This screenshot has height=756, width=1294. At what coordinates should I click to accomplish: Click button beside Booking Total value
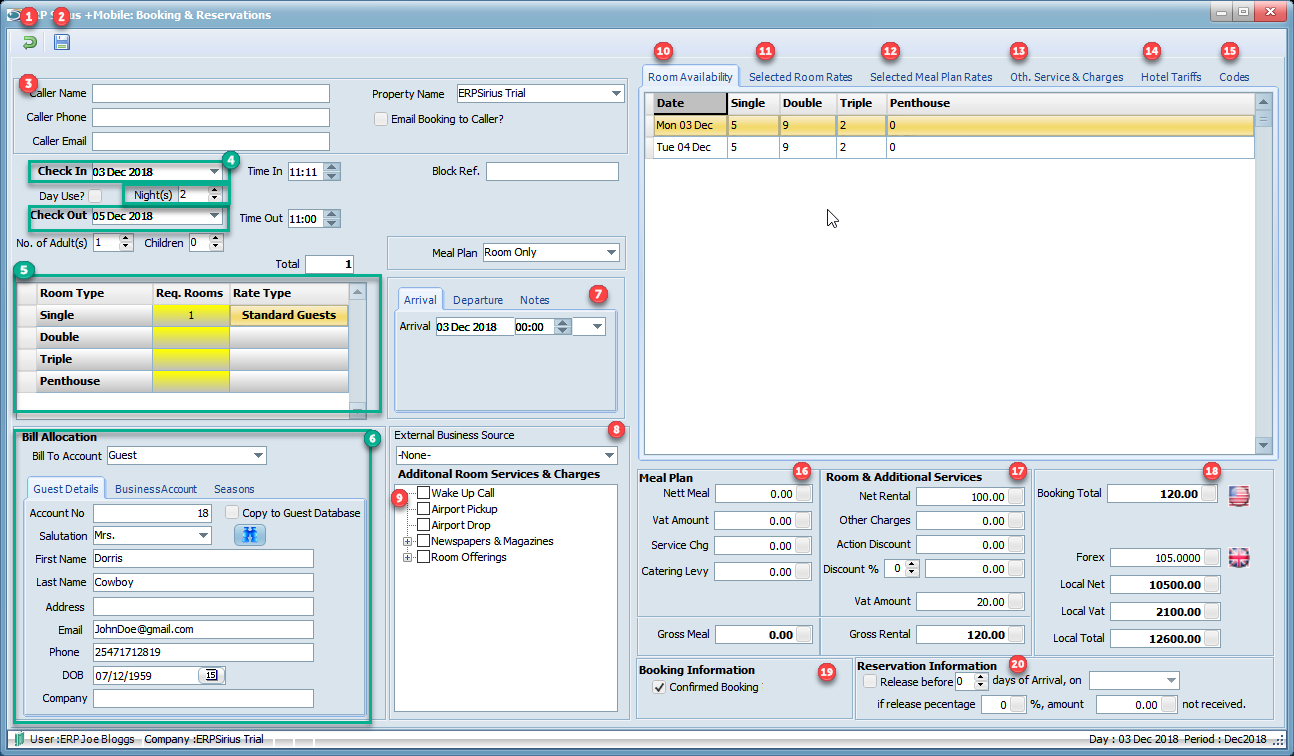click(x=1210, y=494)
